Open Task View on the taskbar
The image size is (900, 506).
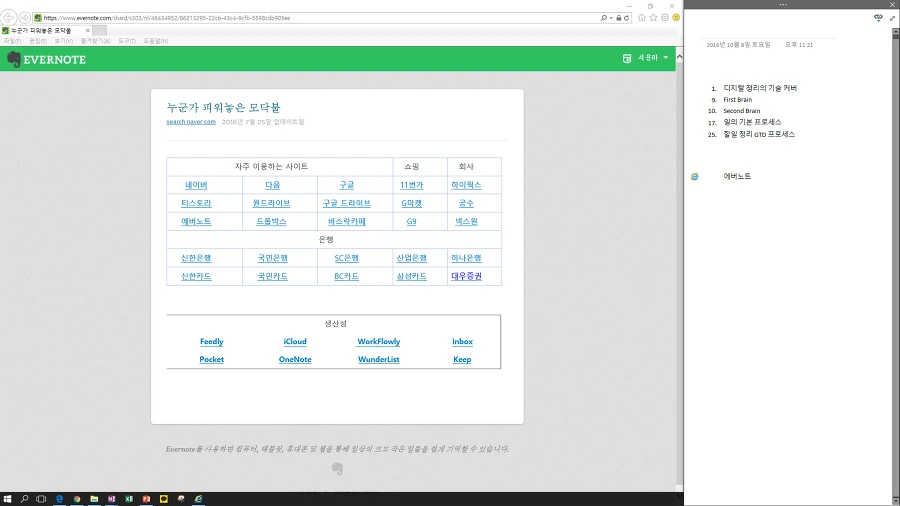(41, 499)
